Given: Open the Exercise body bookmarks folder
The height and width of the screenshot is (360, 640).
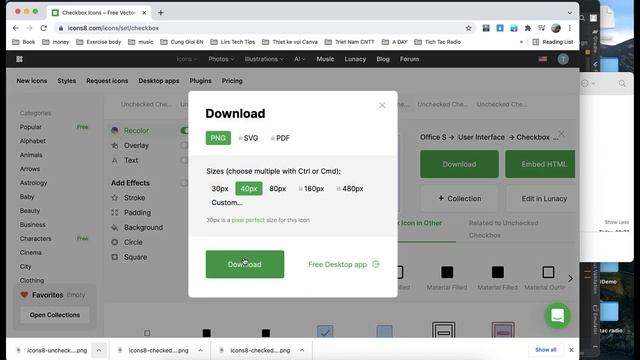Looking at the screenshot, I should [x=99, y=42].
